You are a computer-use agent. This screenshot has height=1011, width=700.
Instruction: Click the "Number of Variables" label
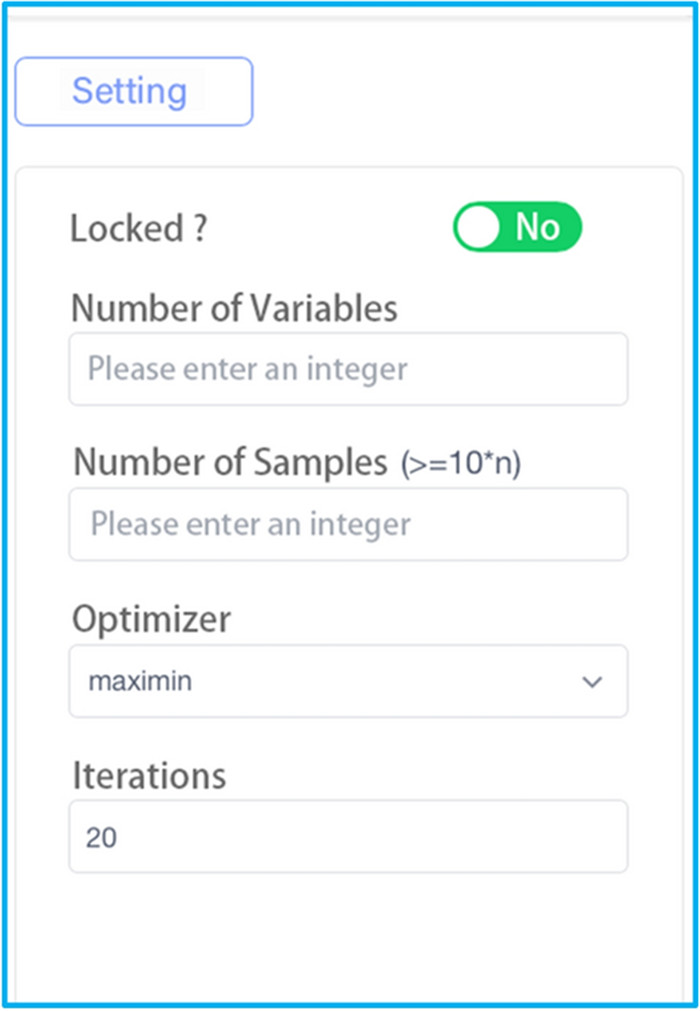click(x=234, y=308)
